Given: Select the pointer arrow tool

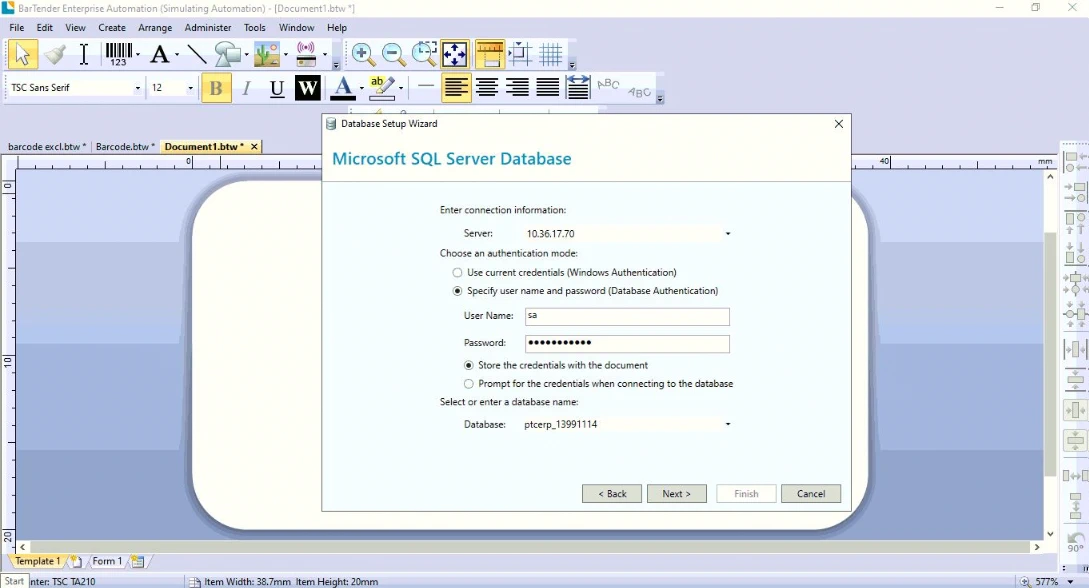Looking at the screenshot, I should tap(22, 54).
